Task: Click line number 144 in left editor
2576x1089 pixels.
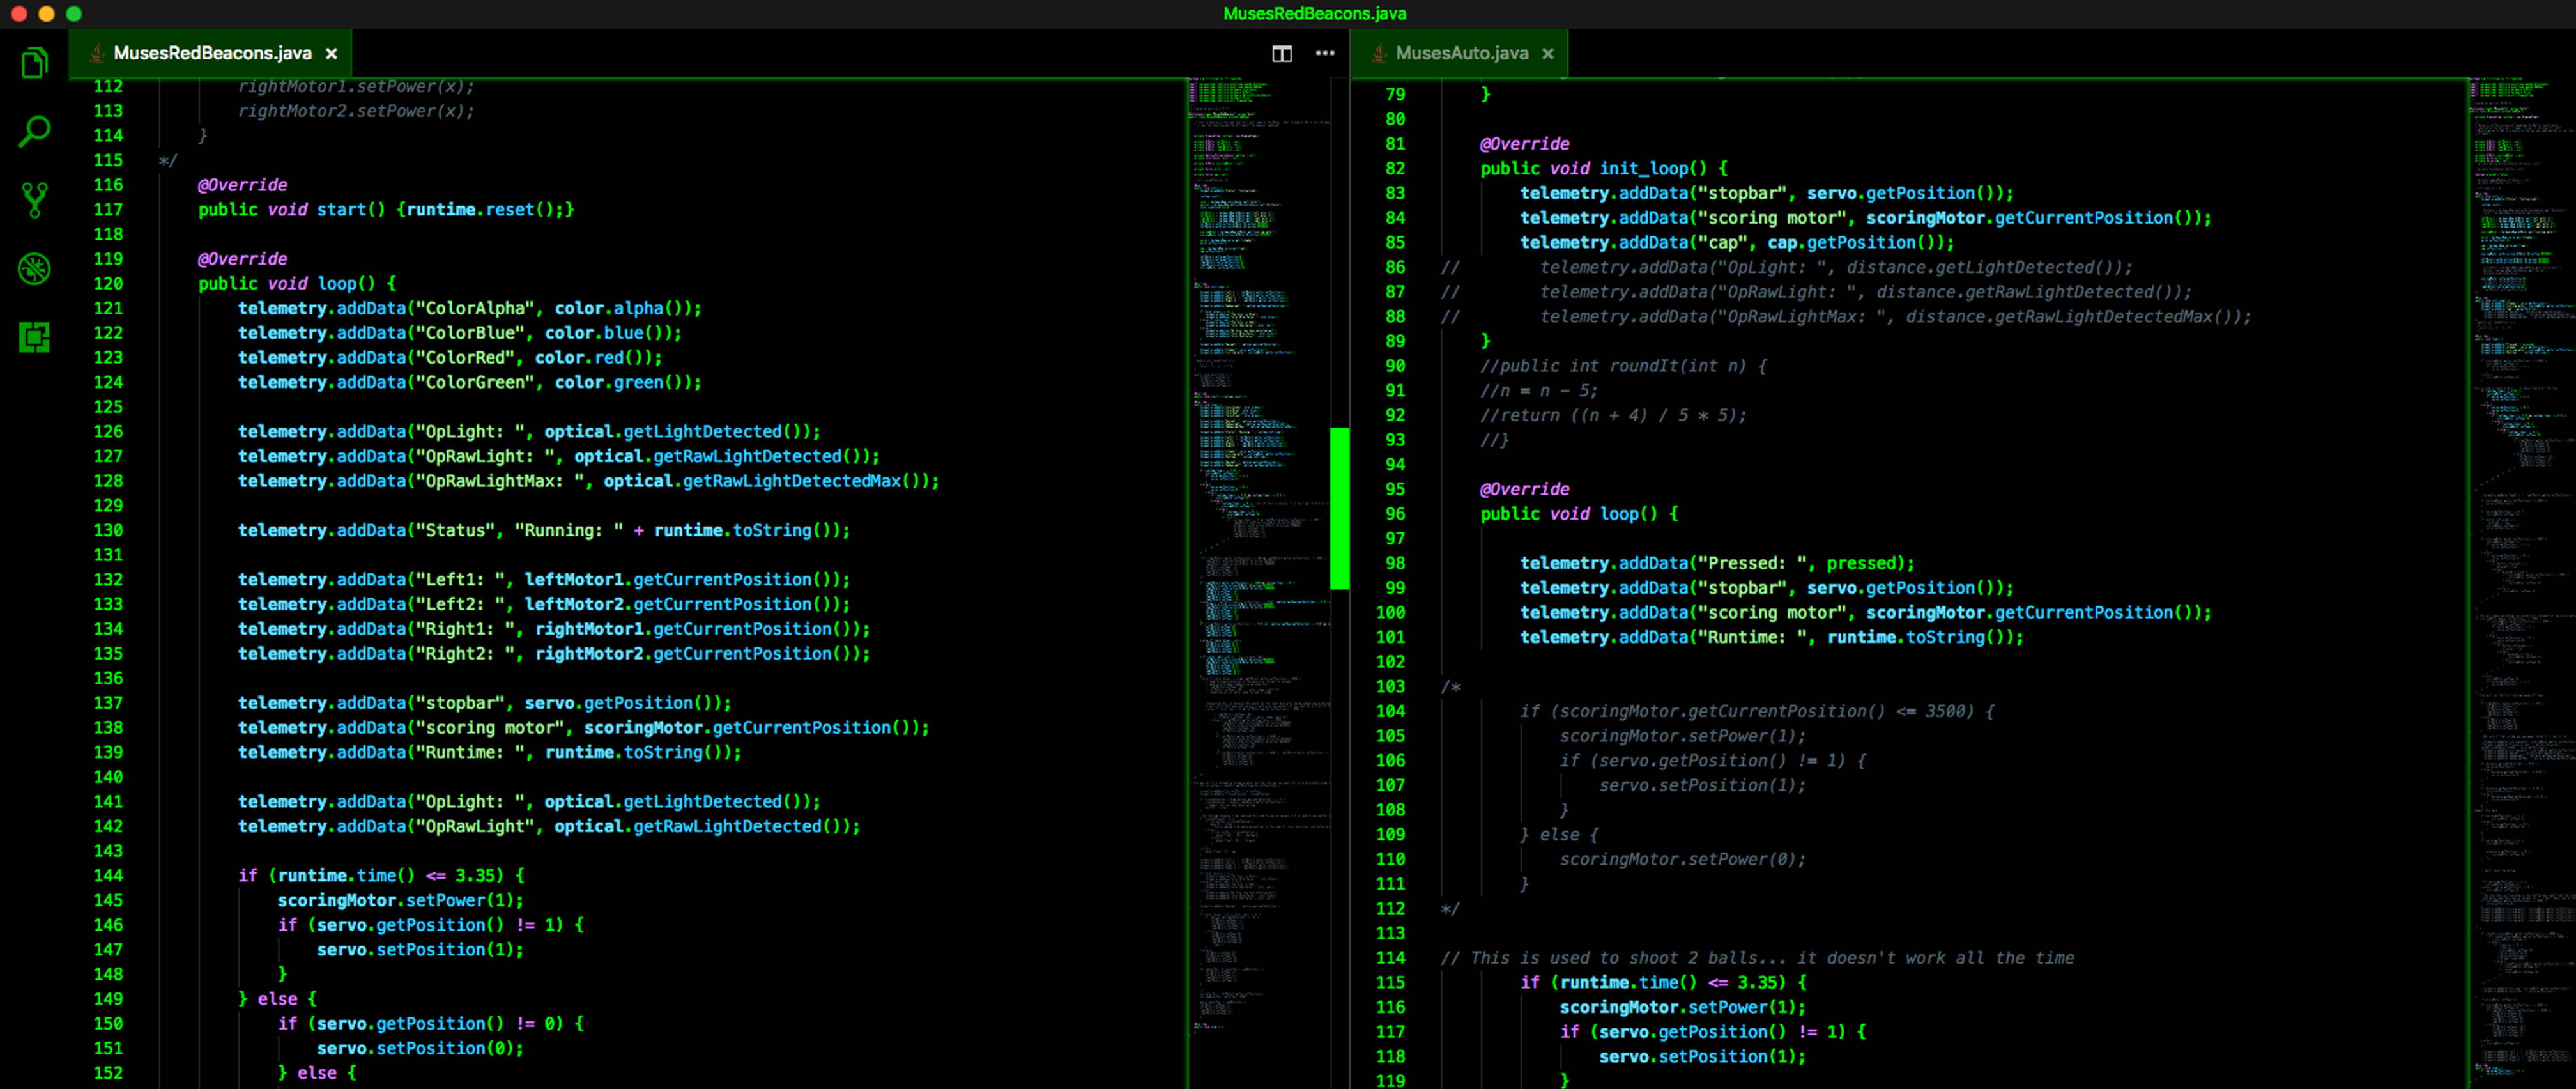Action: tap(108, 875)
